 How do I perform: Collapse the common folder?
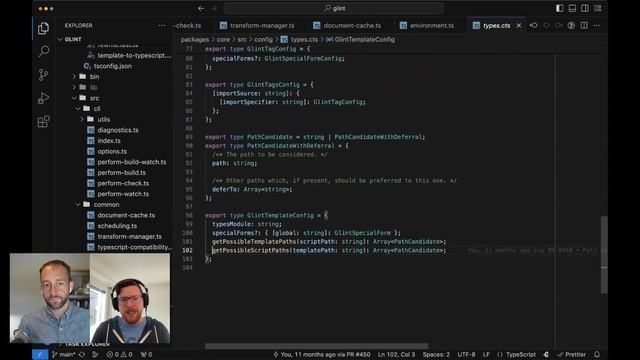point(78,204)
